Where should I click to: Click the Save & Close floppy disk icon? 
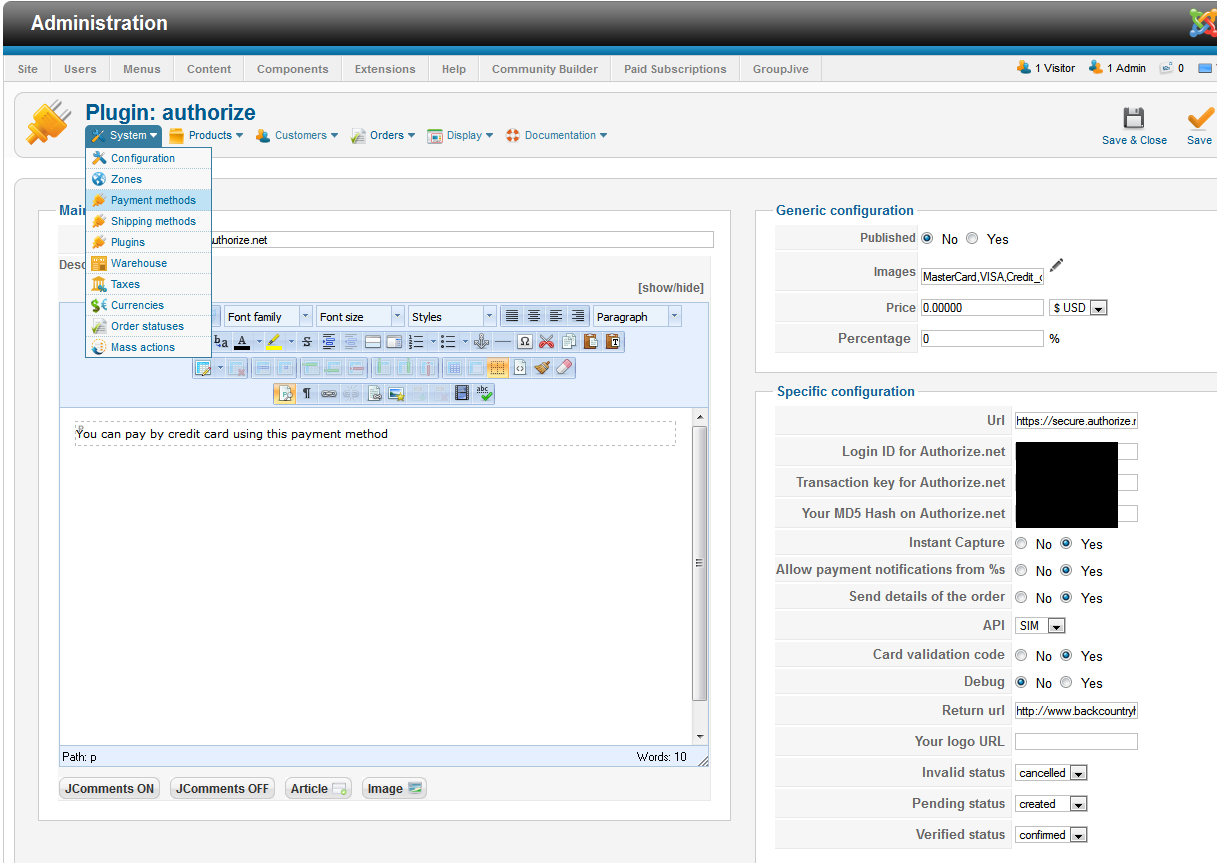1133,119
